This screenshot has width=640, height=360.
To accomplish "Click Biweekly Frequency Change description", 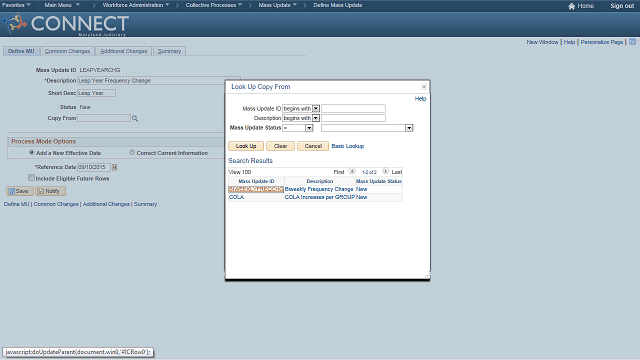I will (x=319, y=189).
